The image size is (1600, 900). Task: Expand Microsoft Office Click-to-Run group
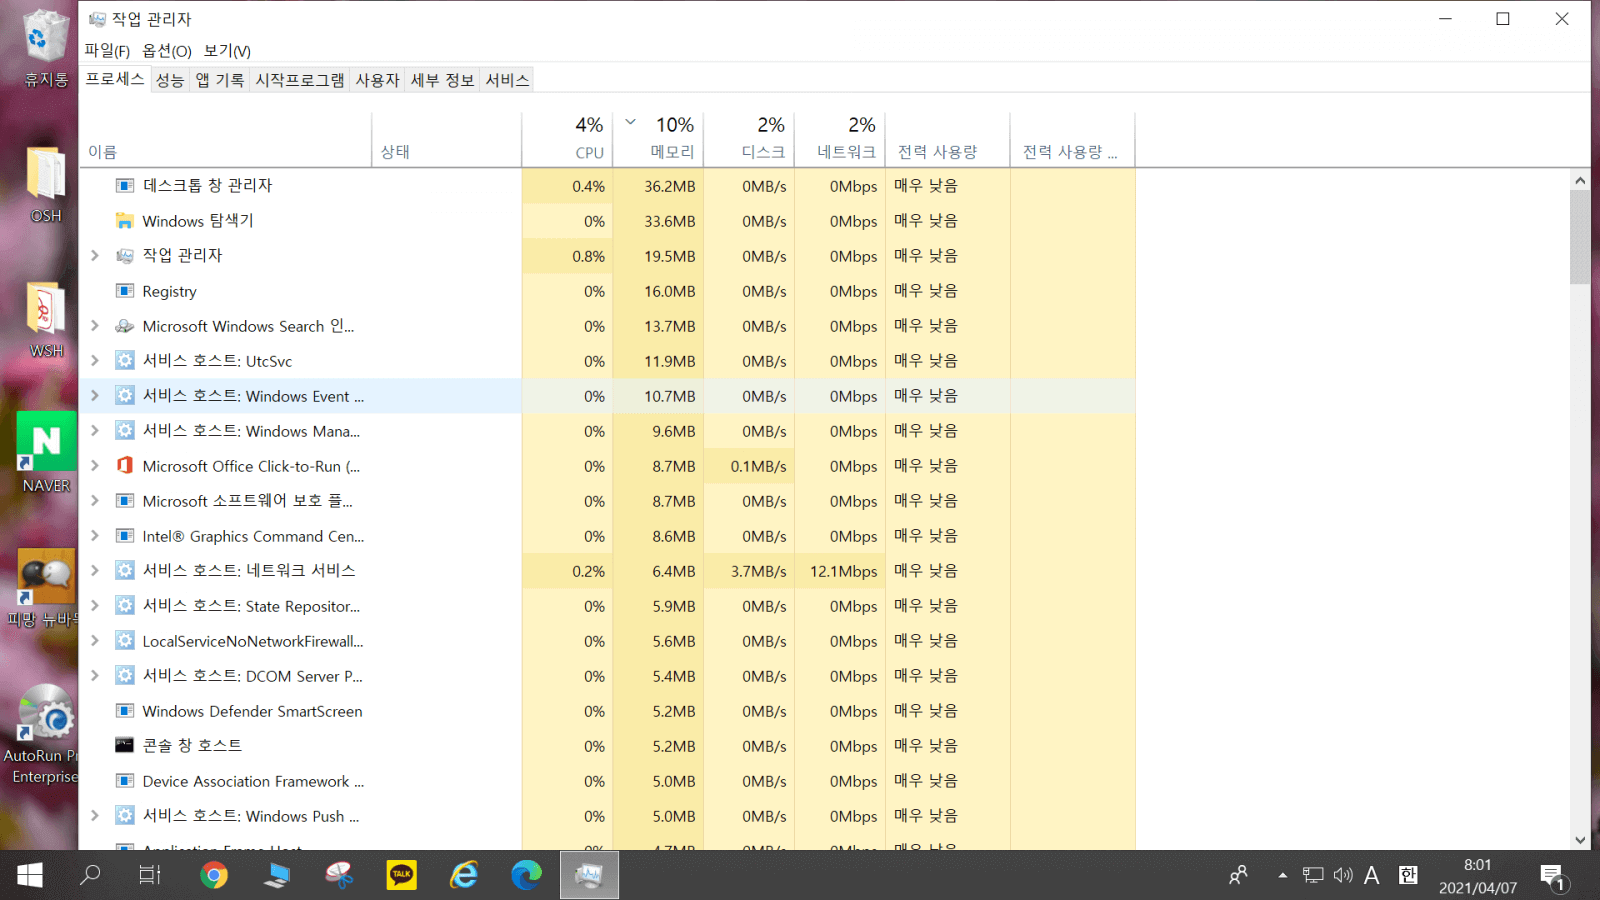tap(95, 466)
